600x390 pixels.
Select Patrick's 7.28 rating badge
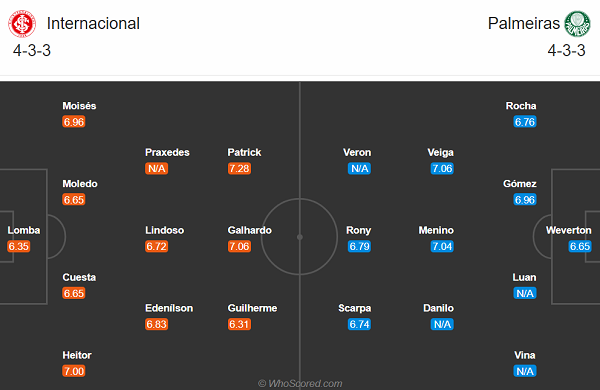pos(239,168)
